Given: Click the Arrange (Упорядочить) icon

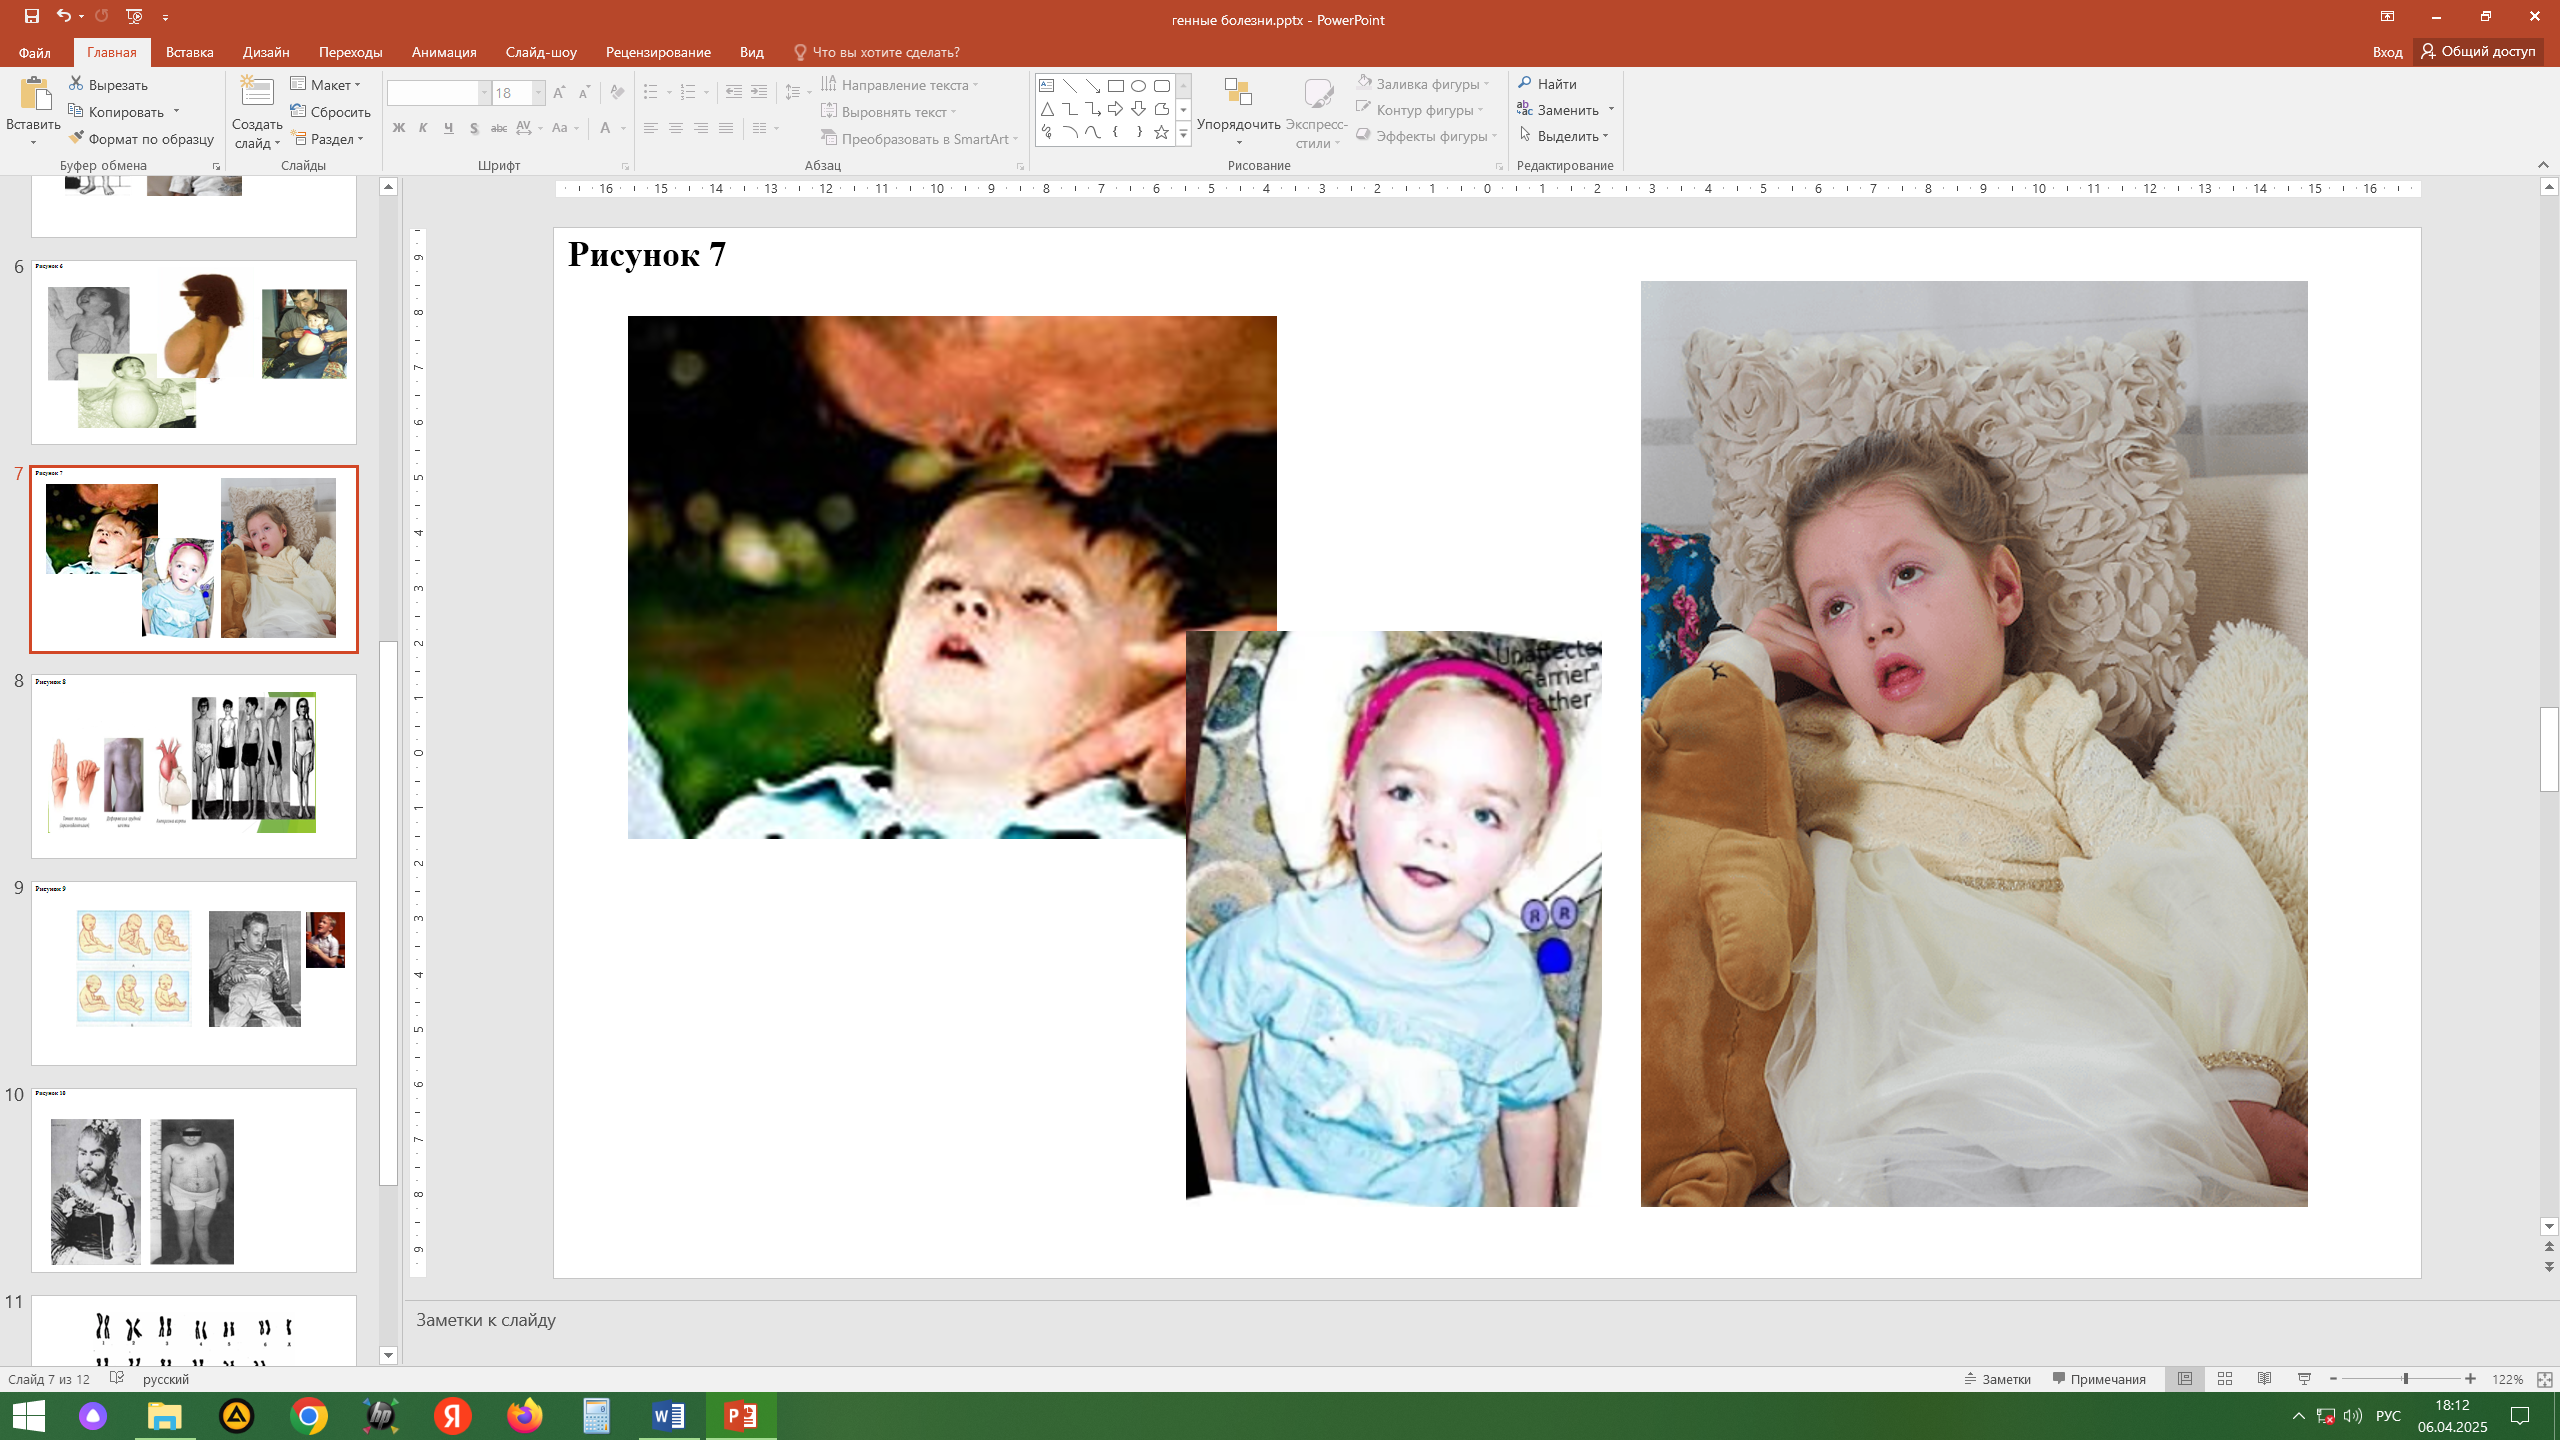Looking at the screenshot, I should 1237,93.
